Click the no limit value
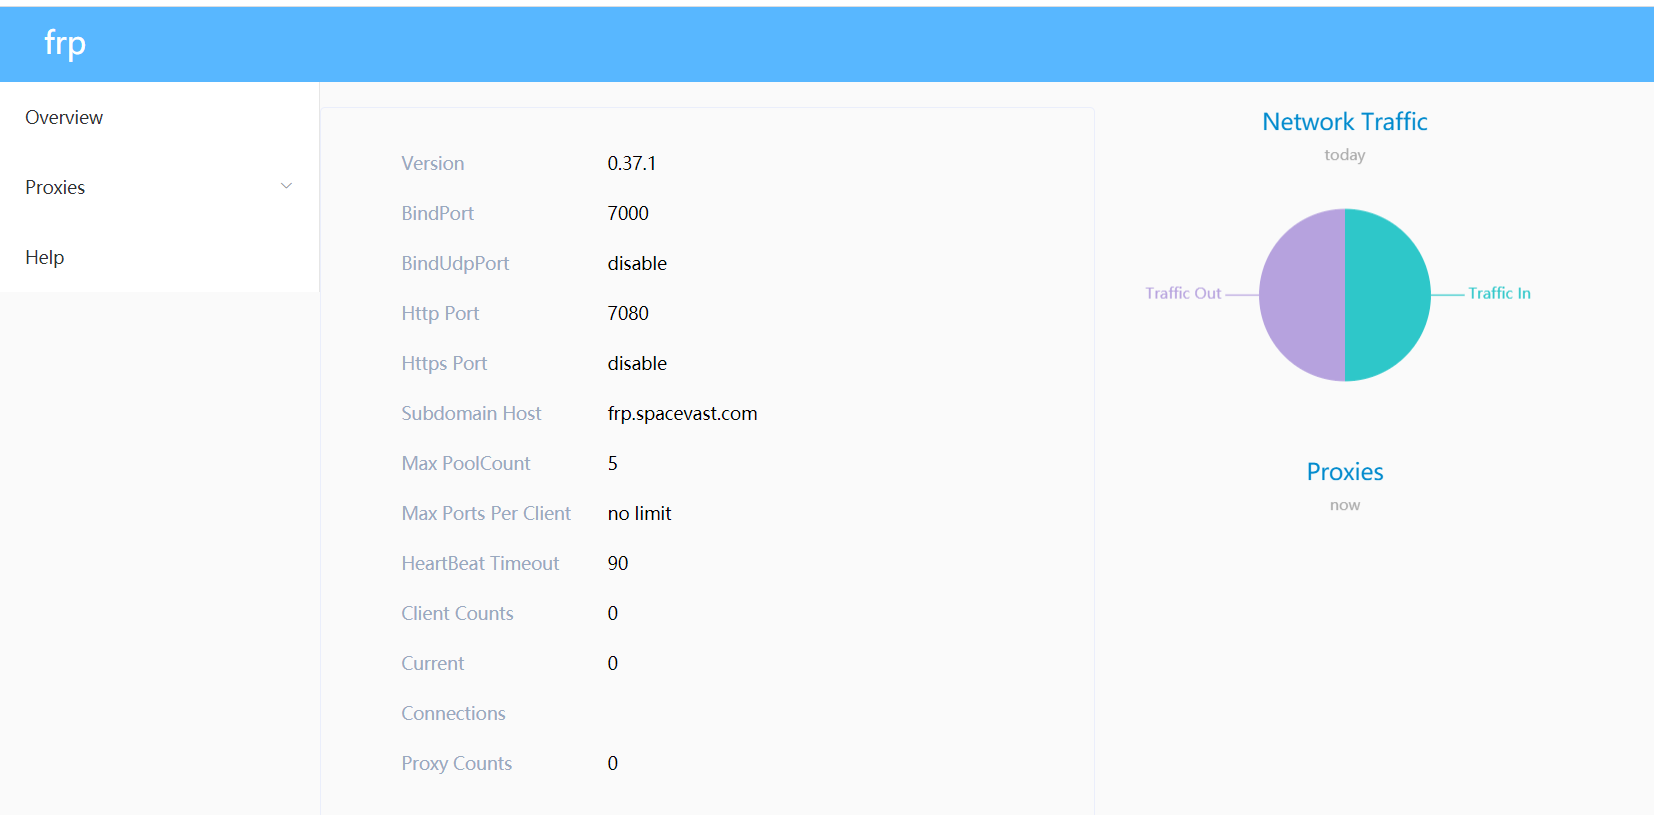Viewport: 1654px width, 815px height. 639,513
